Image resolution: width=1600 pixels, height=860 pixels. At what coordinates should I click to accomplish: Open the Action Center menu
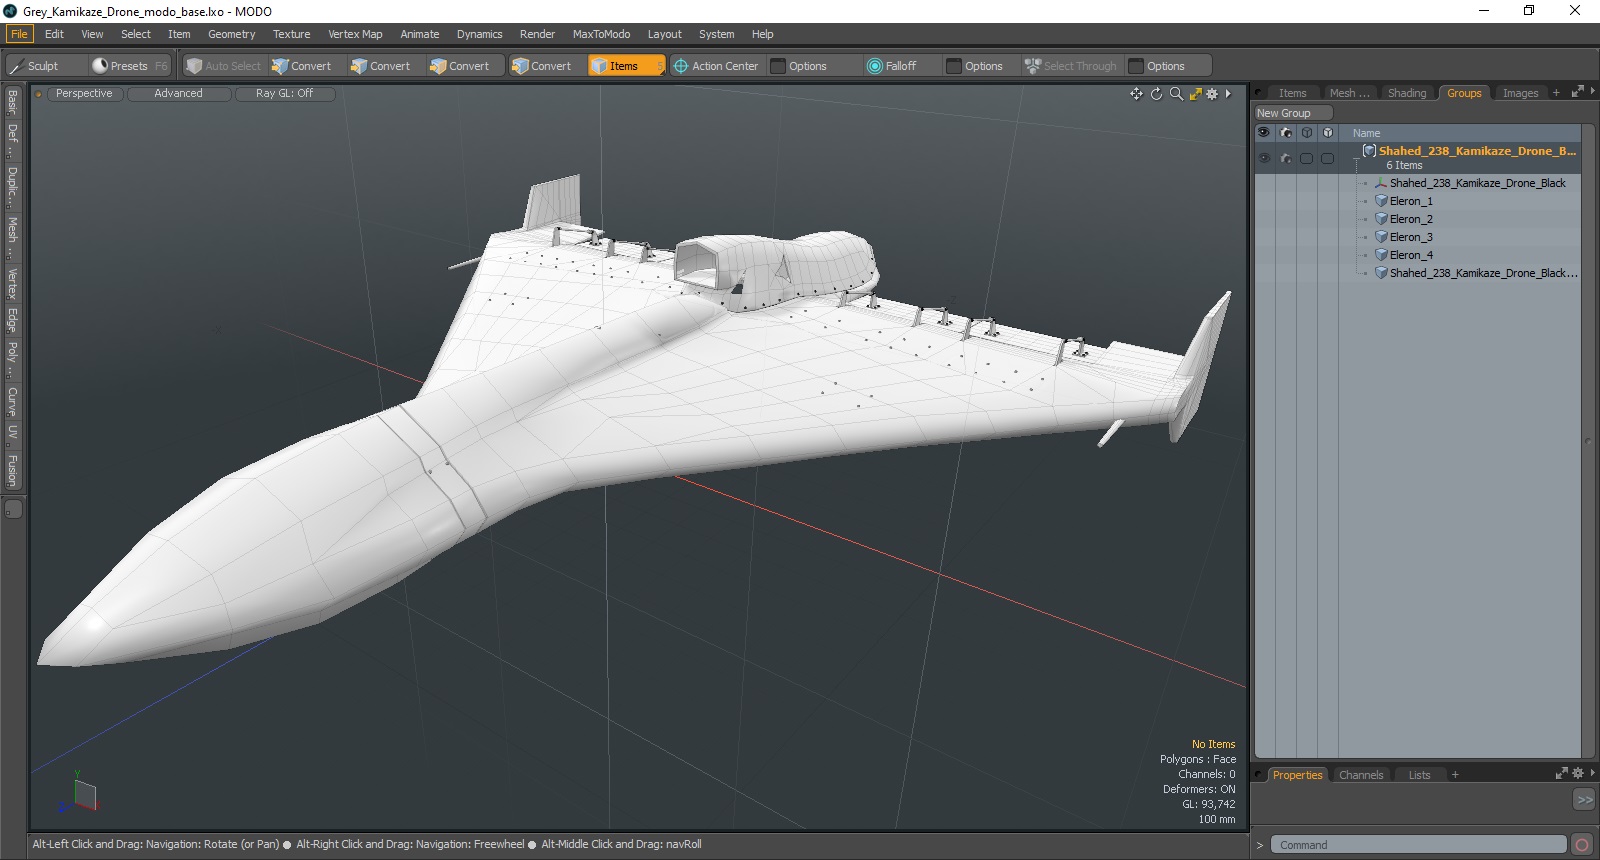coord(716,66)
